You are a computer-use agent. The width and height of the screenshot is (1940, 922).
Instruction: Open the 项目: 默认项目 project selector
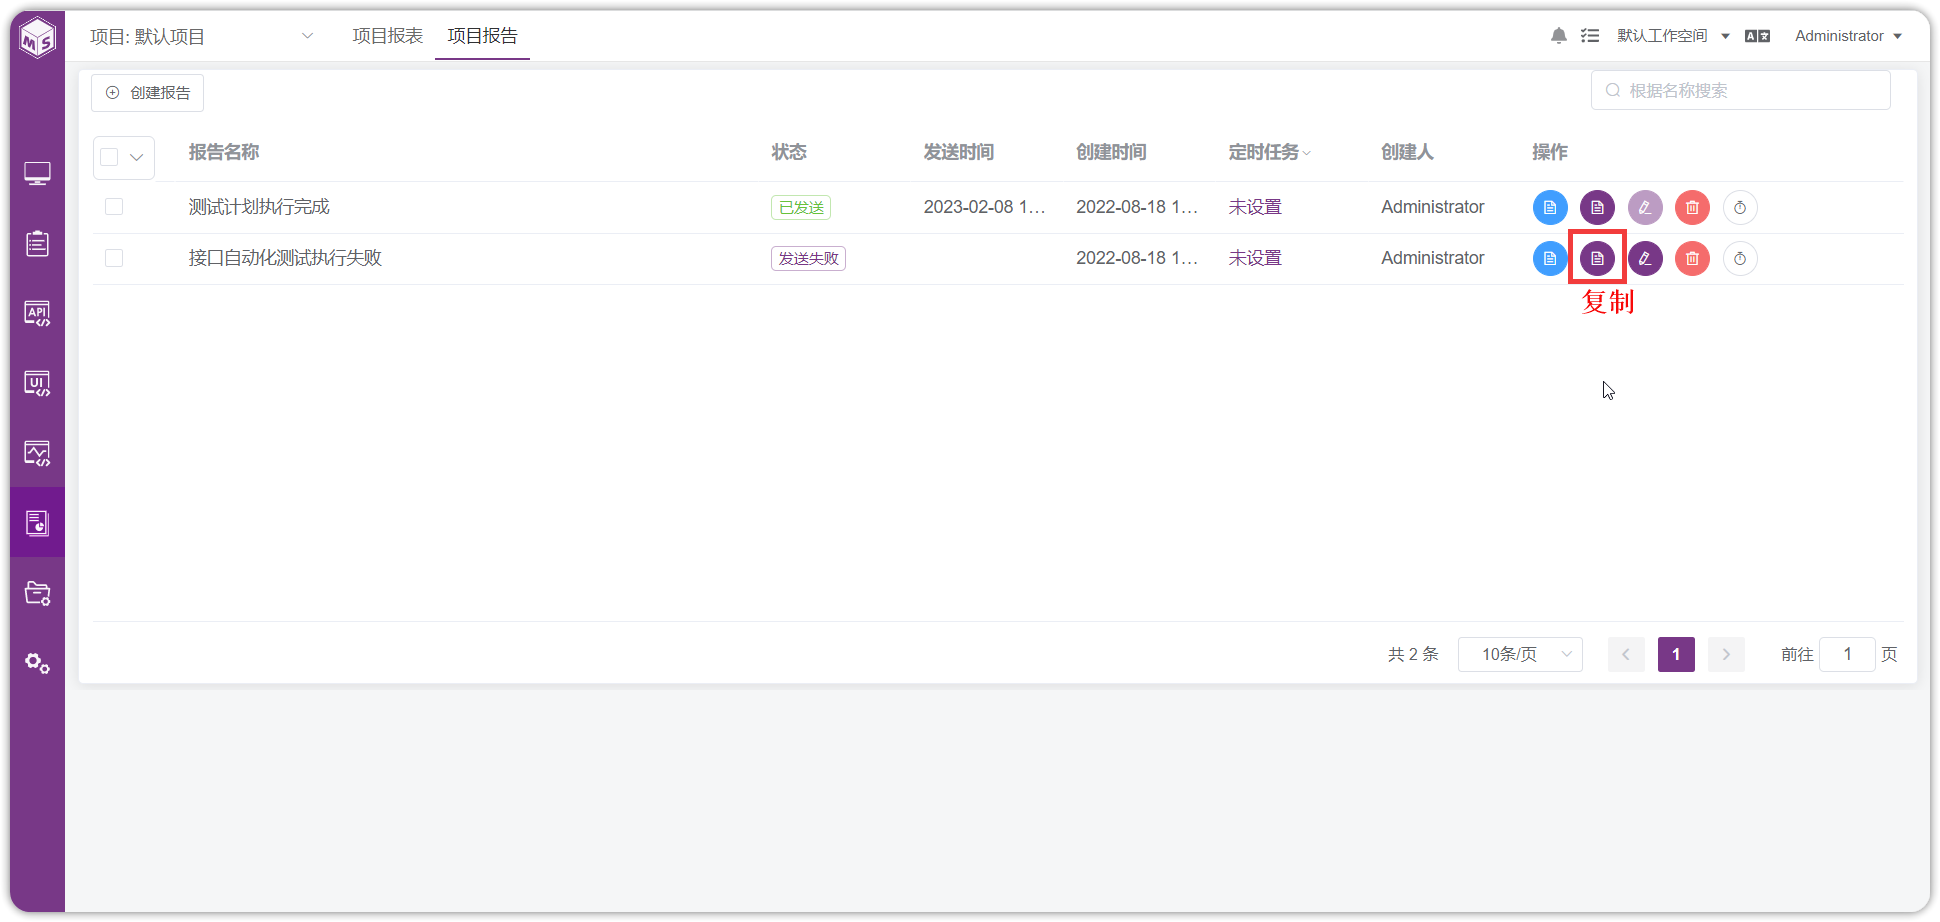click(202, 37)
